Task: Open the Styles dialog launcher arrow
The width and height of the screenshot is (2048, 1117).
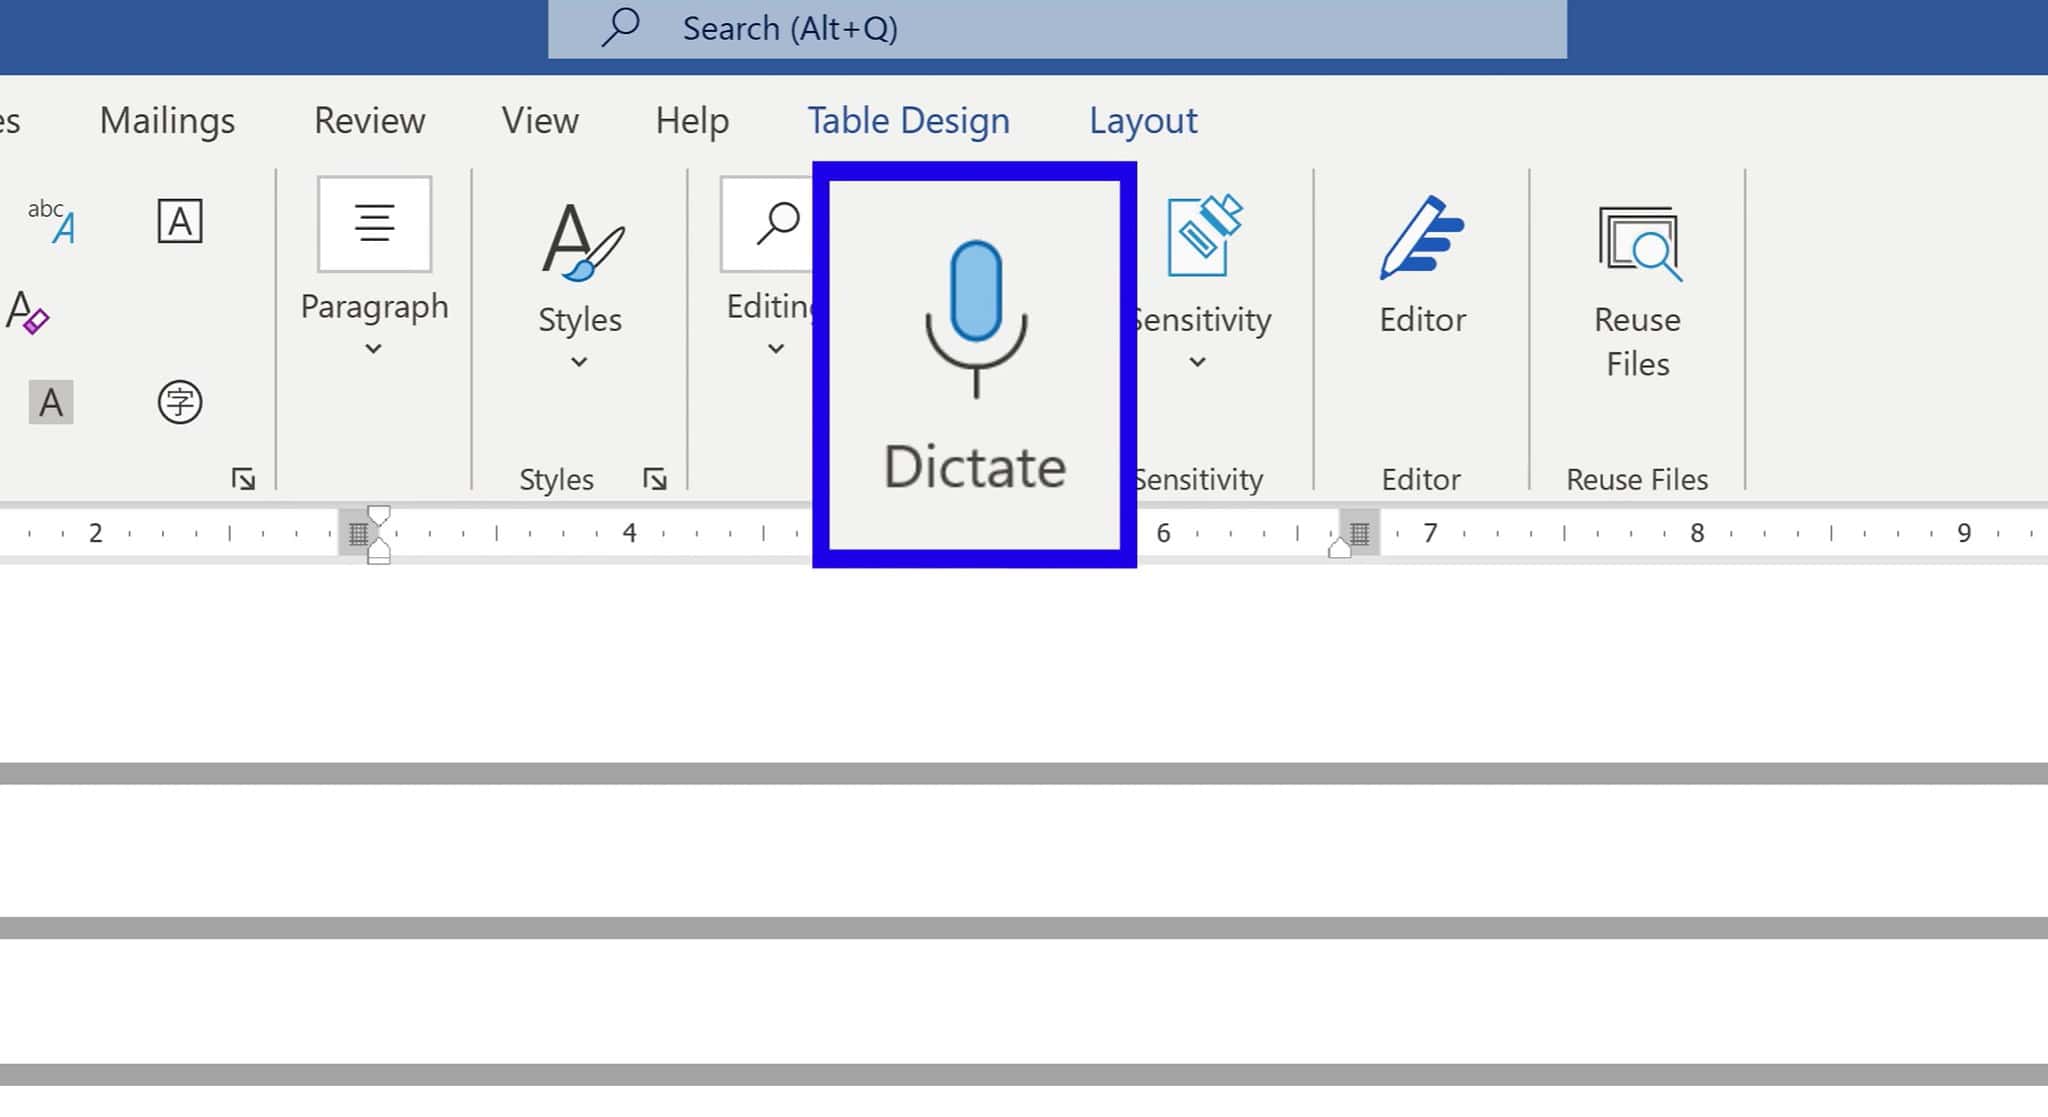Action: coord(656,480)
